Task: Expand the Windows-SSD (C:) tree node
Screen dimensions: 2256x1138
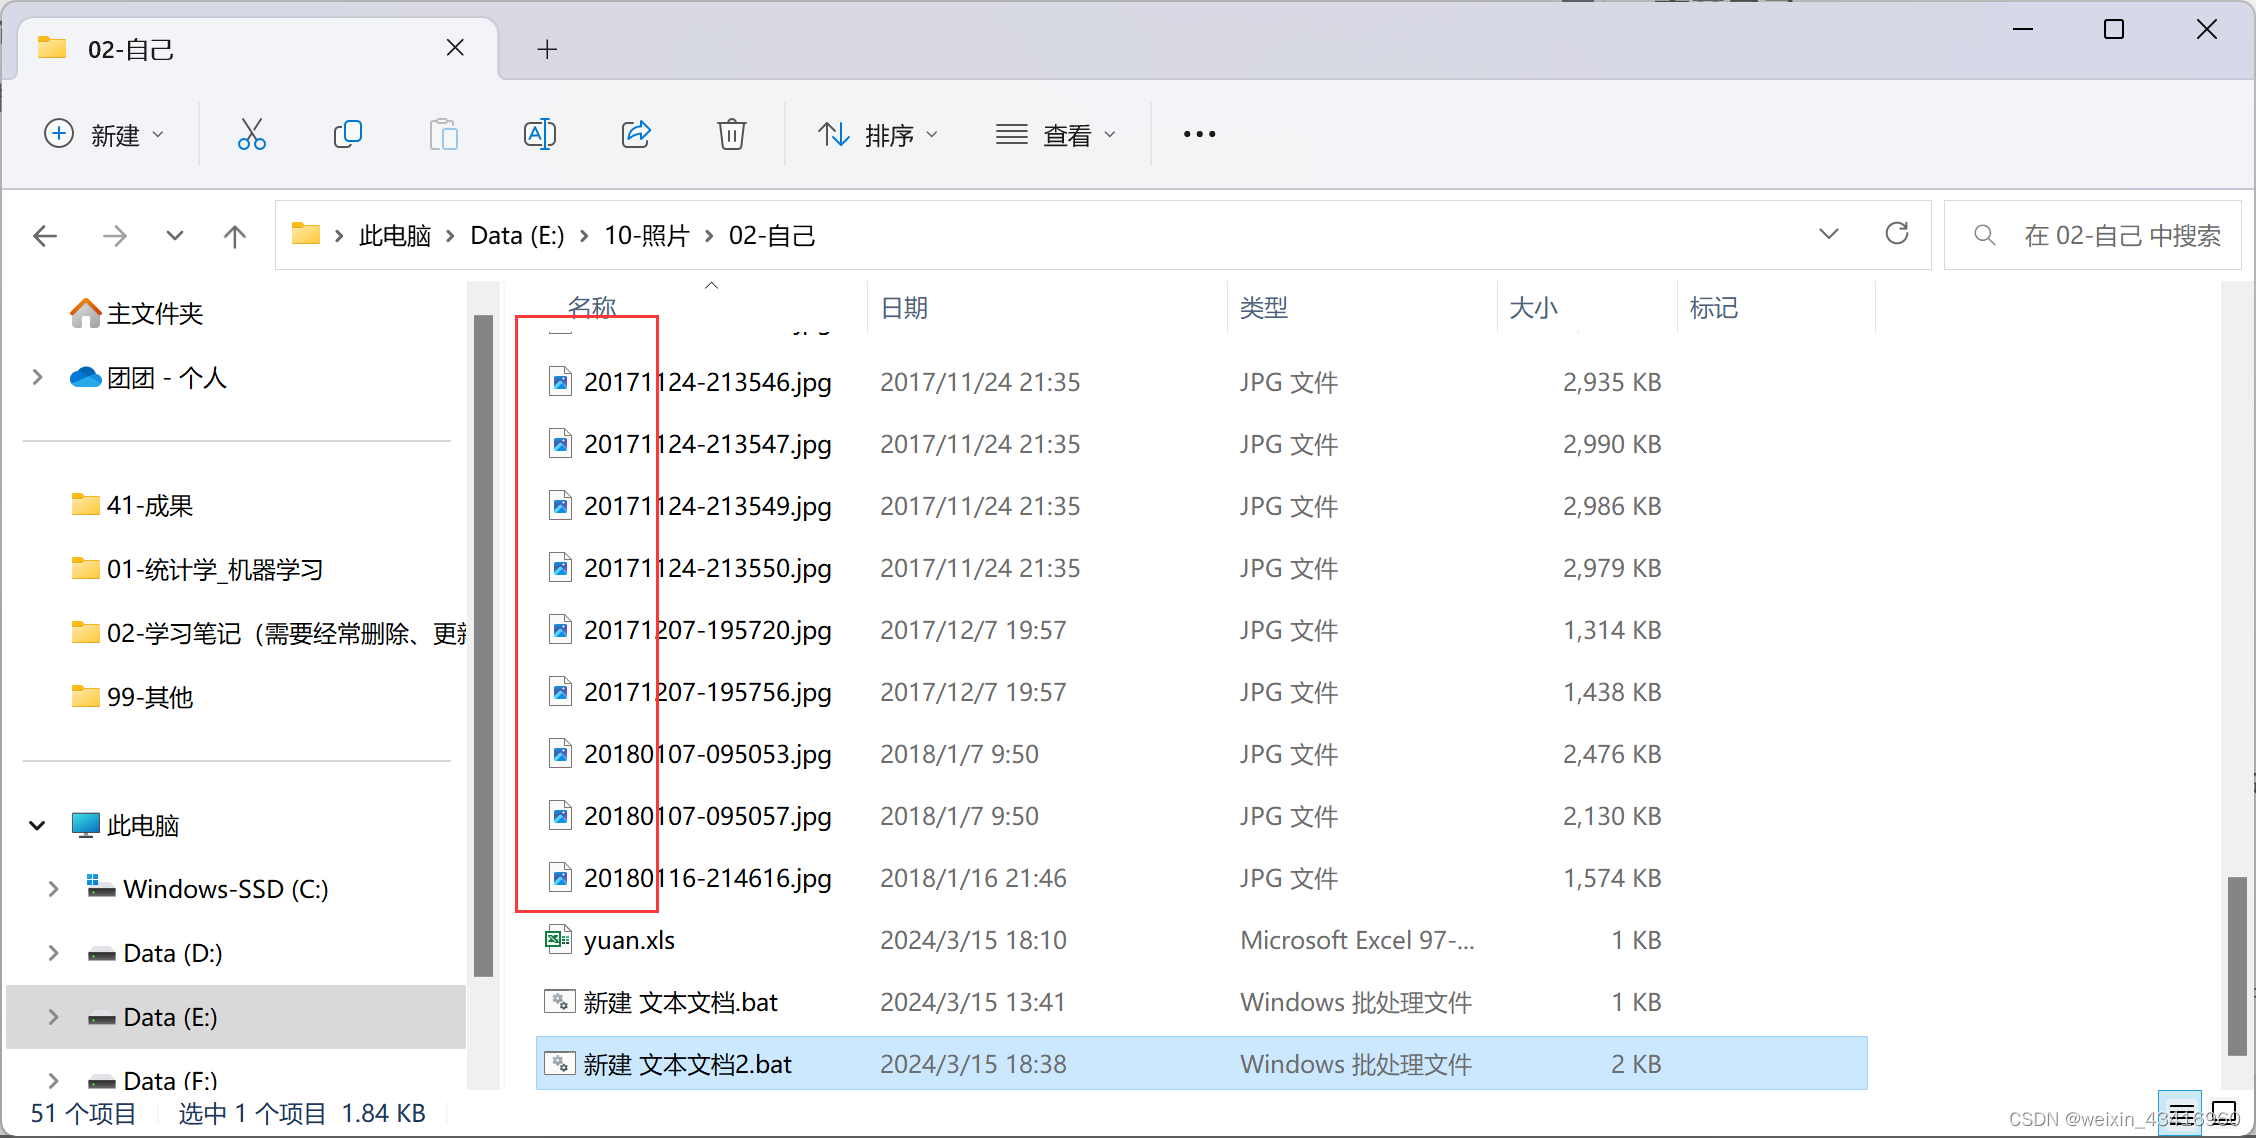Action: coord(53,889)
